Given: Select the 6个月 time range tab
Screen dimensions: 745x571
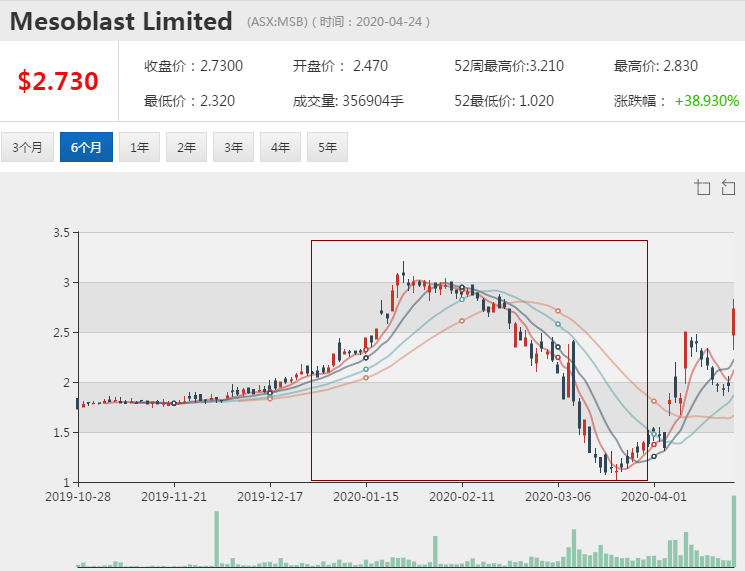Looking at the screenshot, I should [86, 147].
